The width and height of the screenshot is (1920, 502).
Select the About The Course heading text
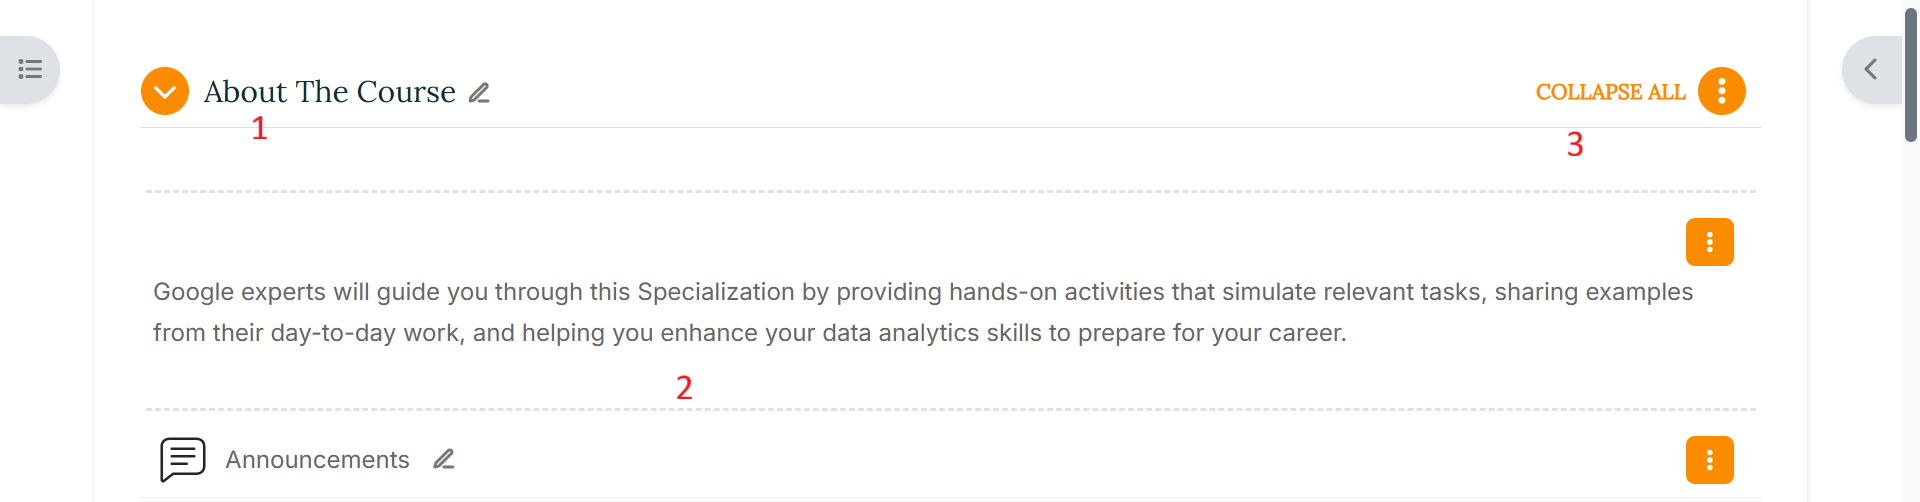point(329,92)
